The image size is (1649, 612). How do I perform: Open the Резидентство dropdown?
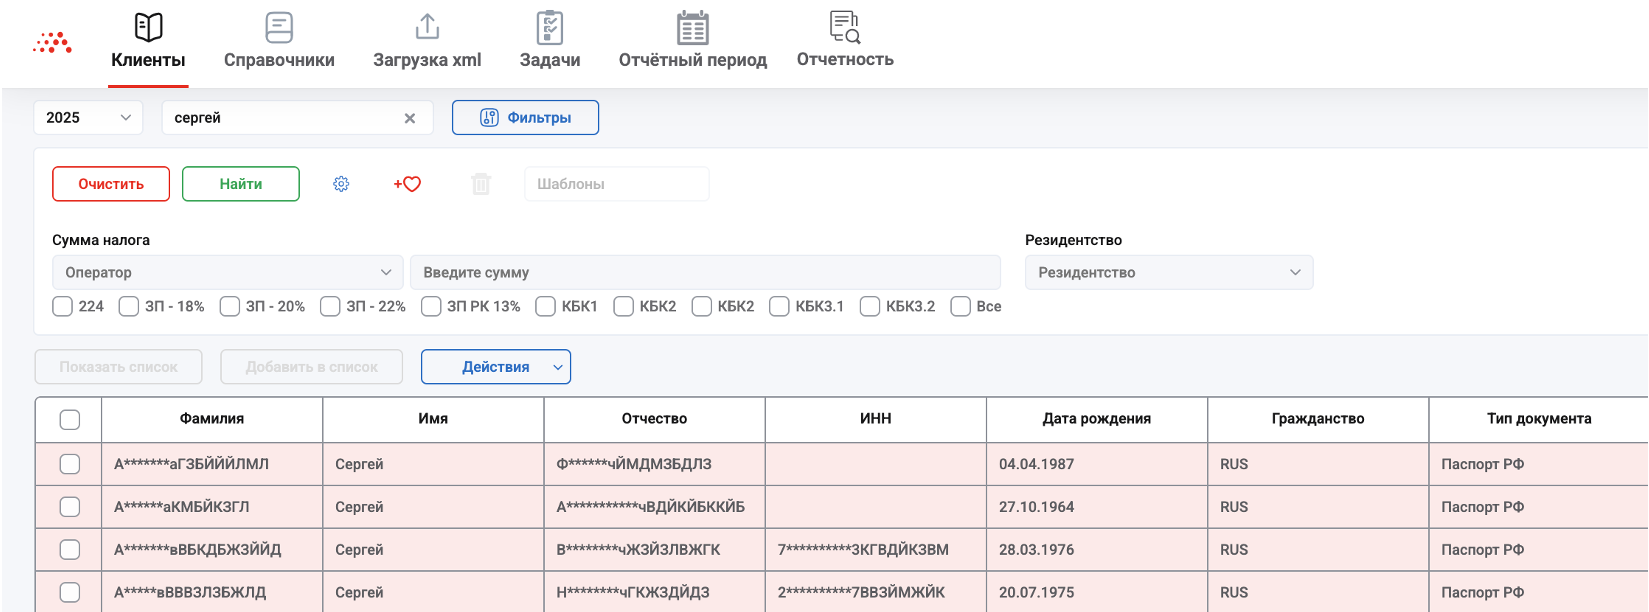click(1168, 272)
